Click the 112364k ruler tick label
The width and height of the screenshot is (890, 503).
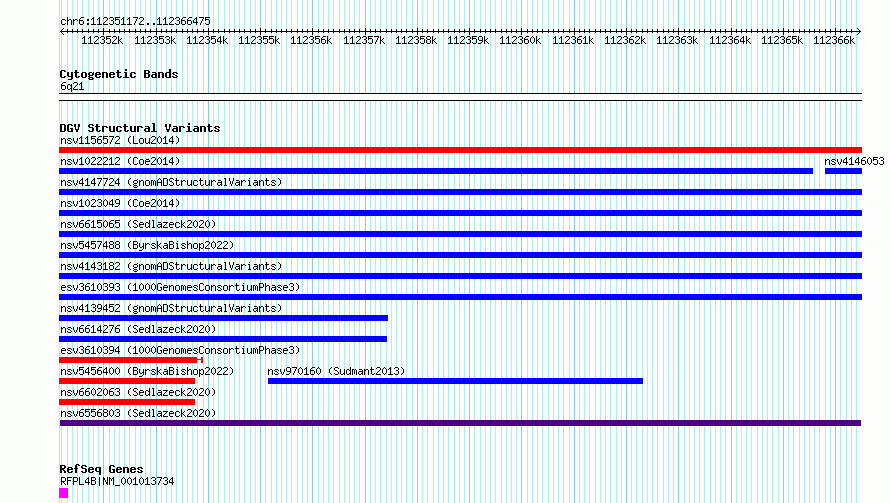[x=730, y=40]
